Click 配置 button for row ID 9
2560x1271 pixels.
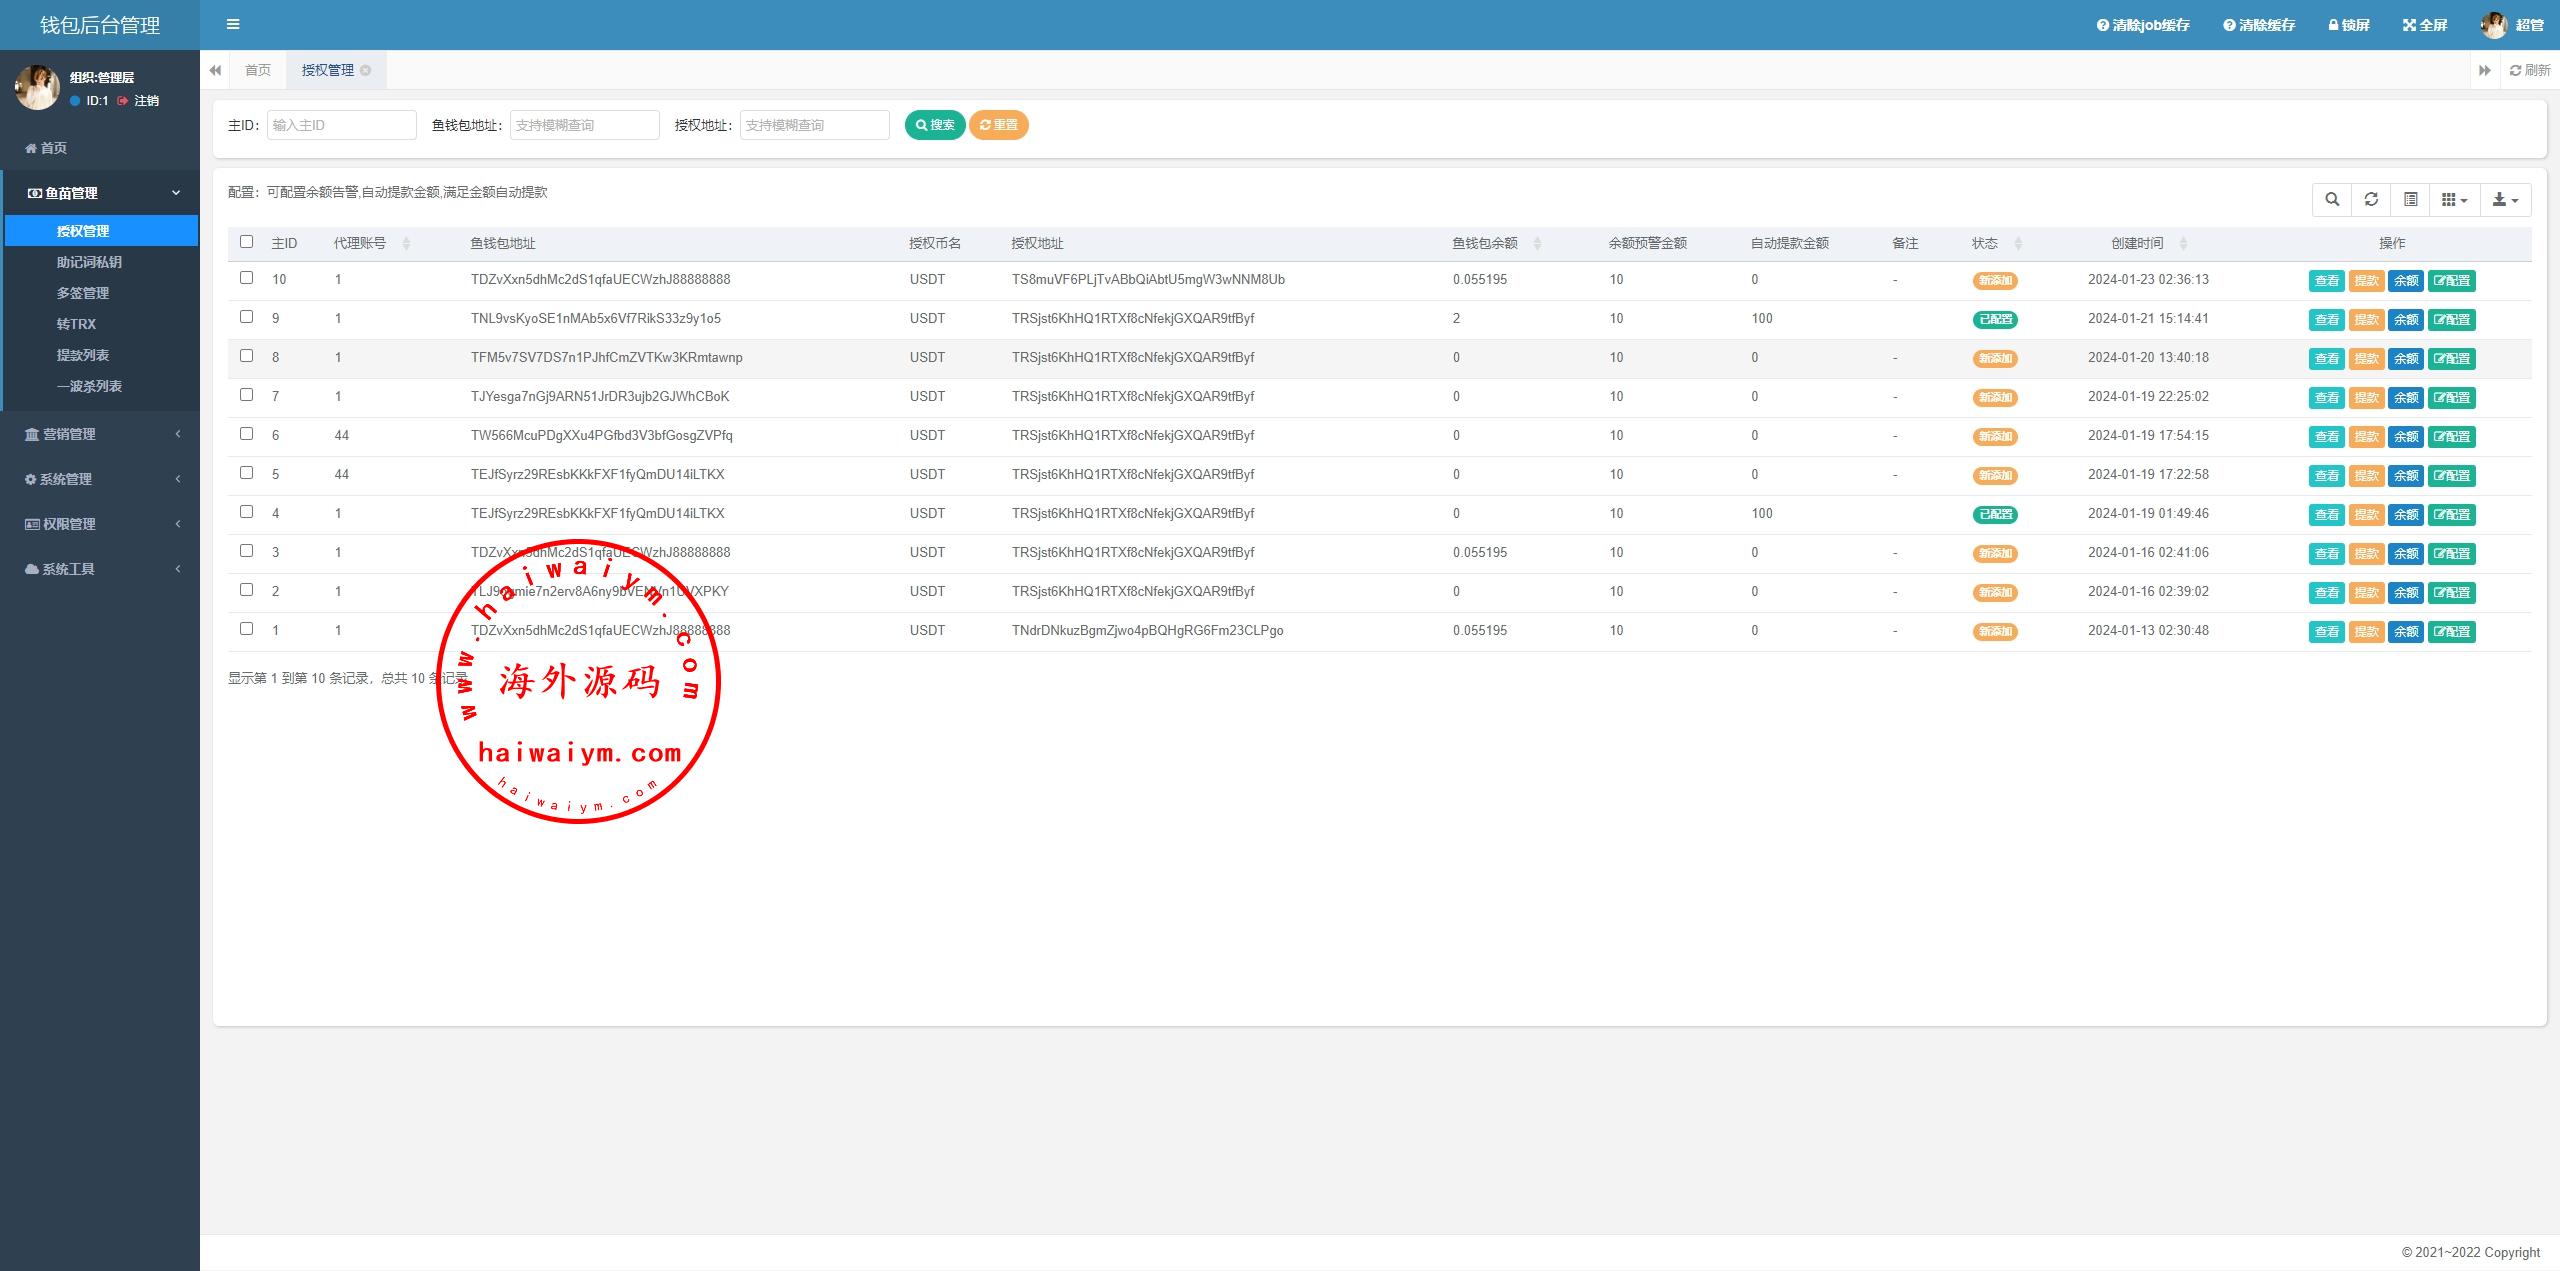tap(2451, 320)
